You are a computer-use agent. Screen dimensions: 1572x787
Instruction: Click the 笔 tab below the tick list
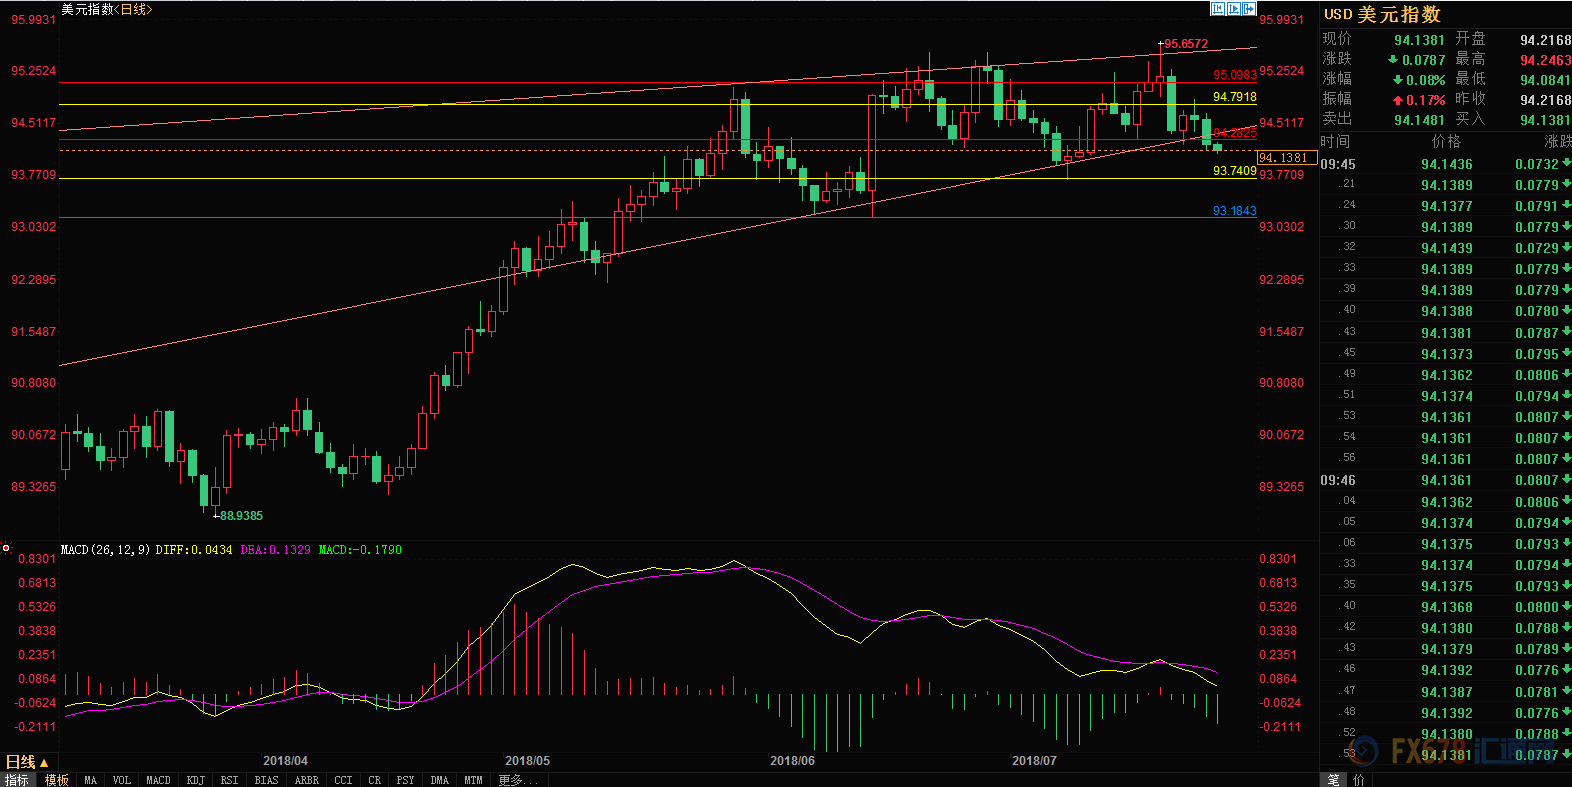tap(1333, 780)
